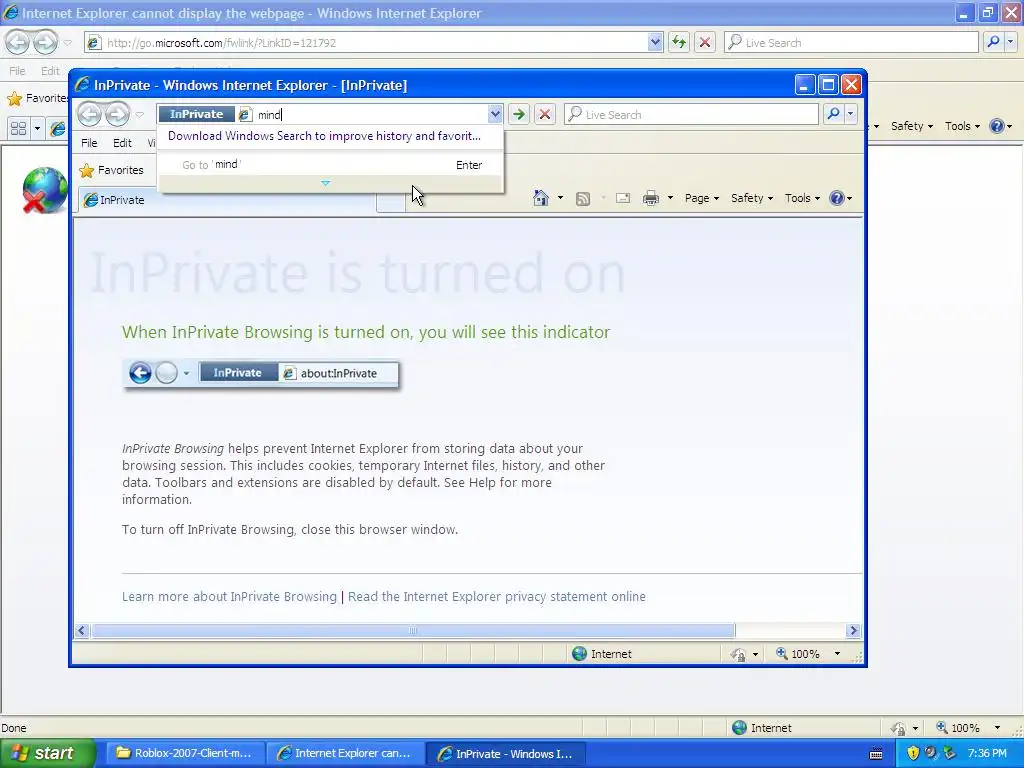This screenshot has width=1024, height=768.
Task: Click the Live Search box in the InPrivate window
Action: (x=692, y=114)
